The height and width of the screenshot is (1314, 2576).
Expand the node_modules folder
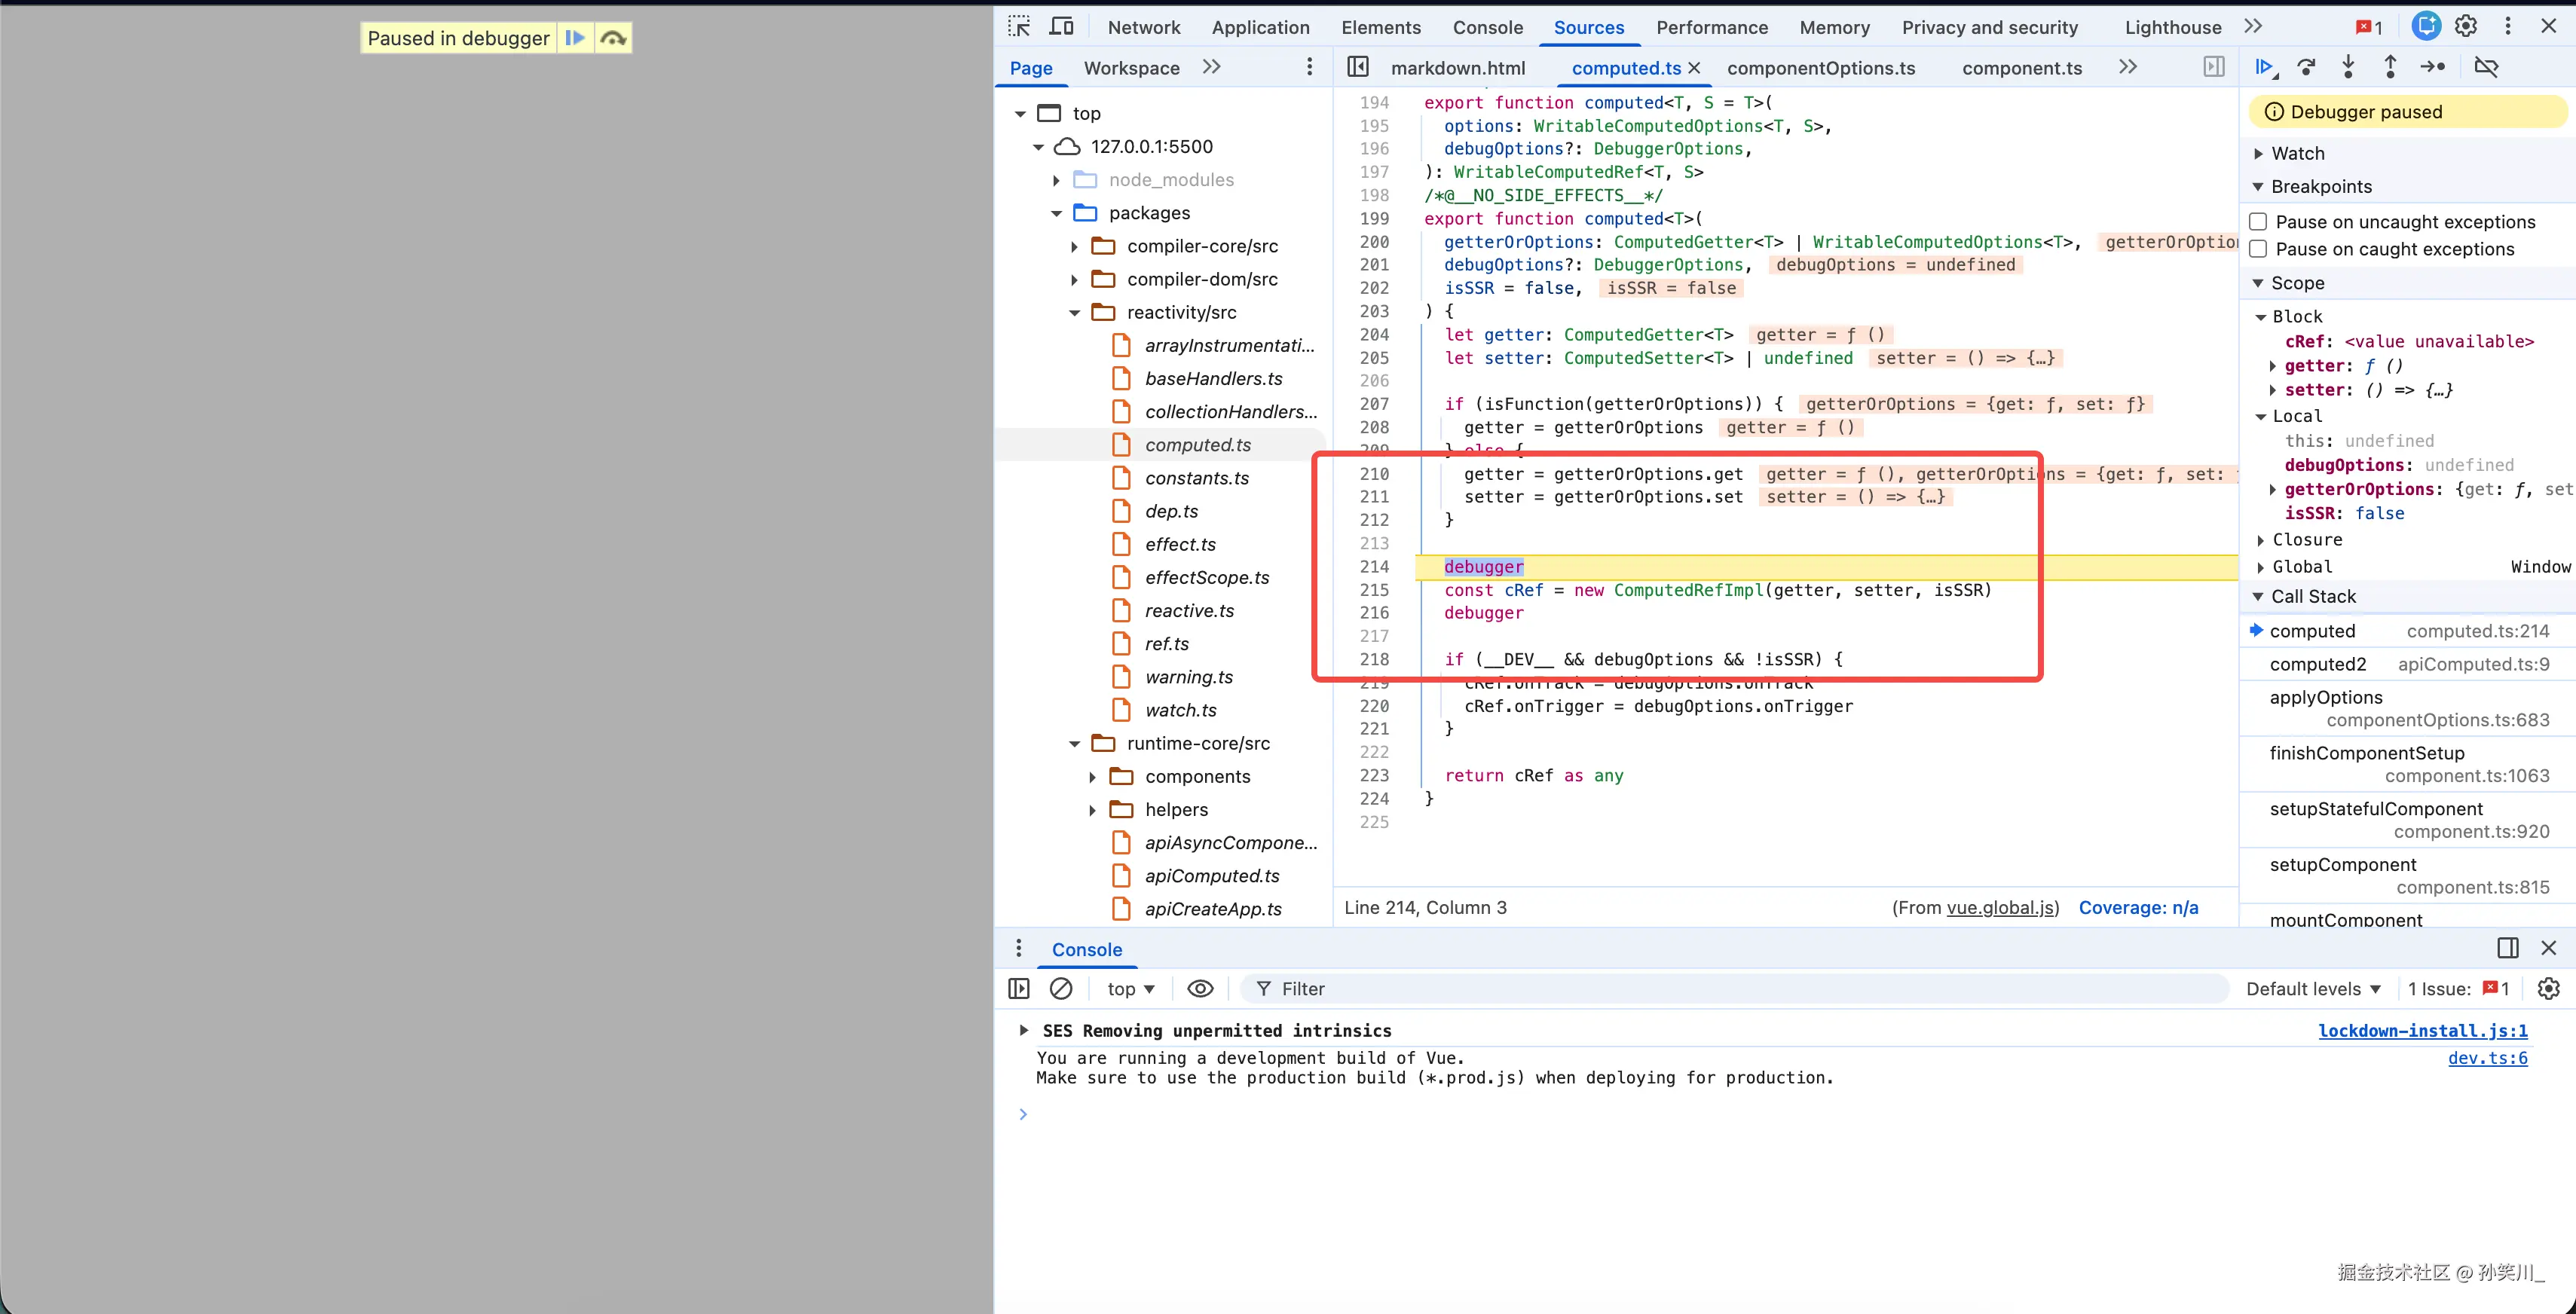click(x=1056, y=180)
